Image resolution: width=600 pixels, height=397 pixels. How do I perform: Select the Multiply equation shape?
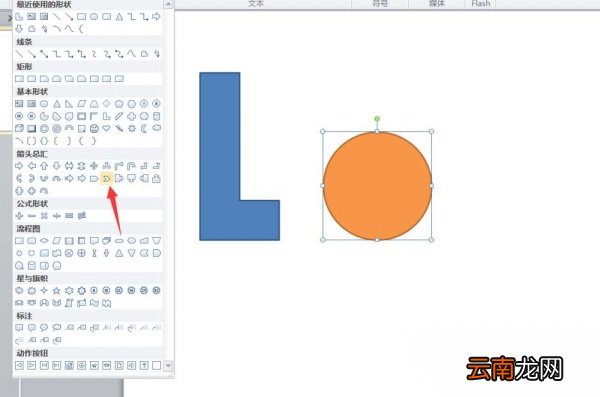click(44, 216)
